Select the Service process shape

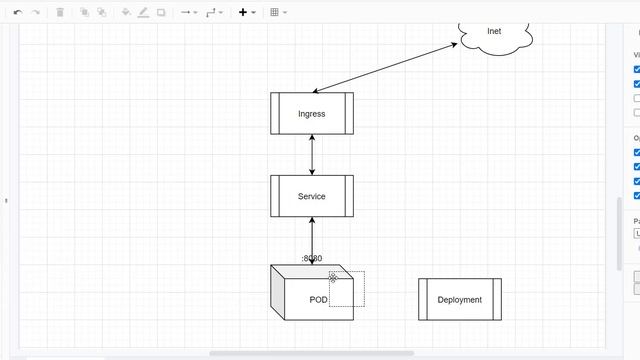[312, 196]
